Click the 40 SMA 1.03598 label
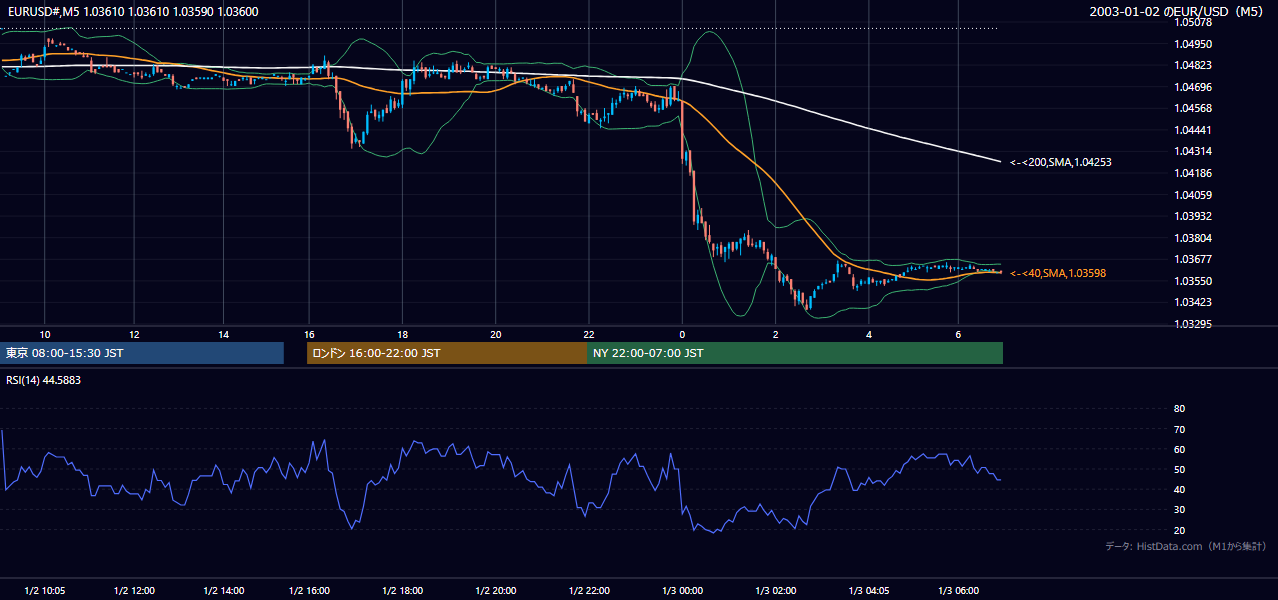 (x=1058, y=273)
